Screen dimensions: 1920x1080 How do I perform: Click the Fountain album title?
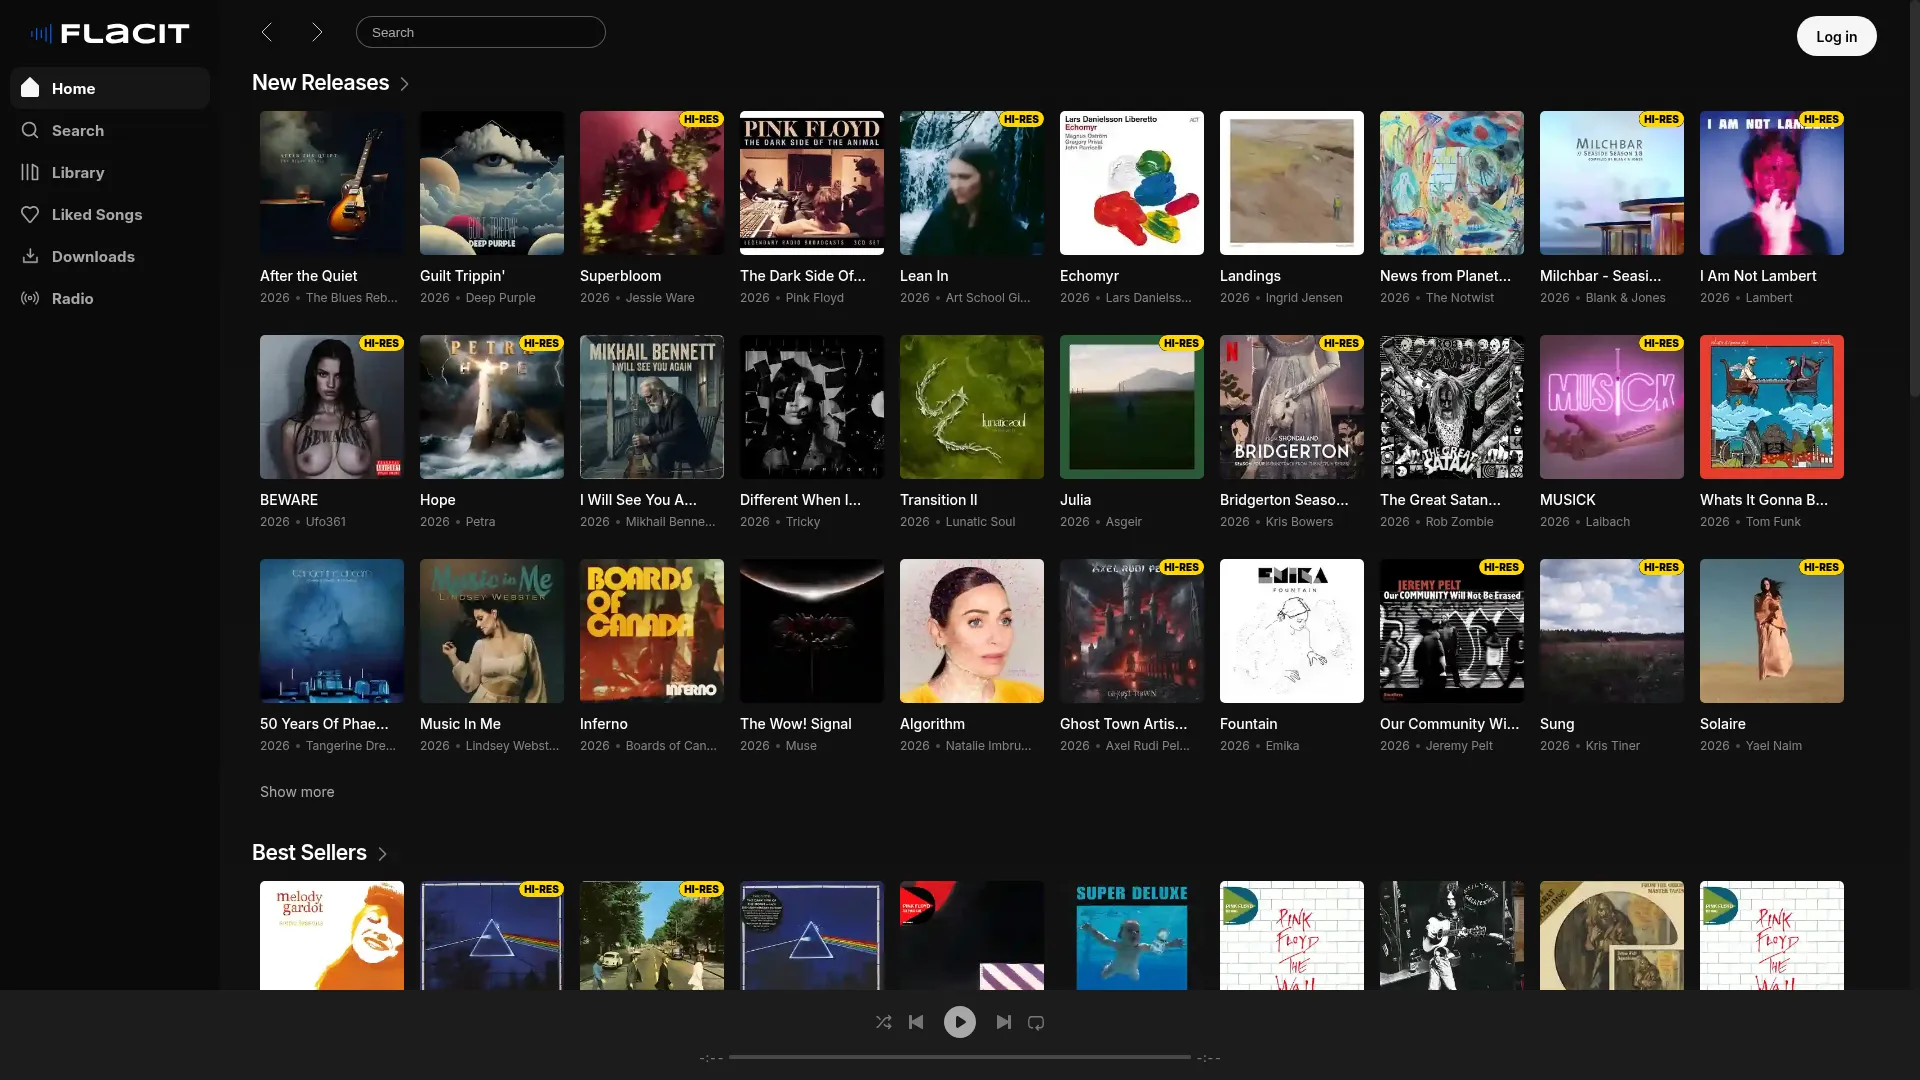tap(1249, 724)
